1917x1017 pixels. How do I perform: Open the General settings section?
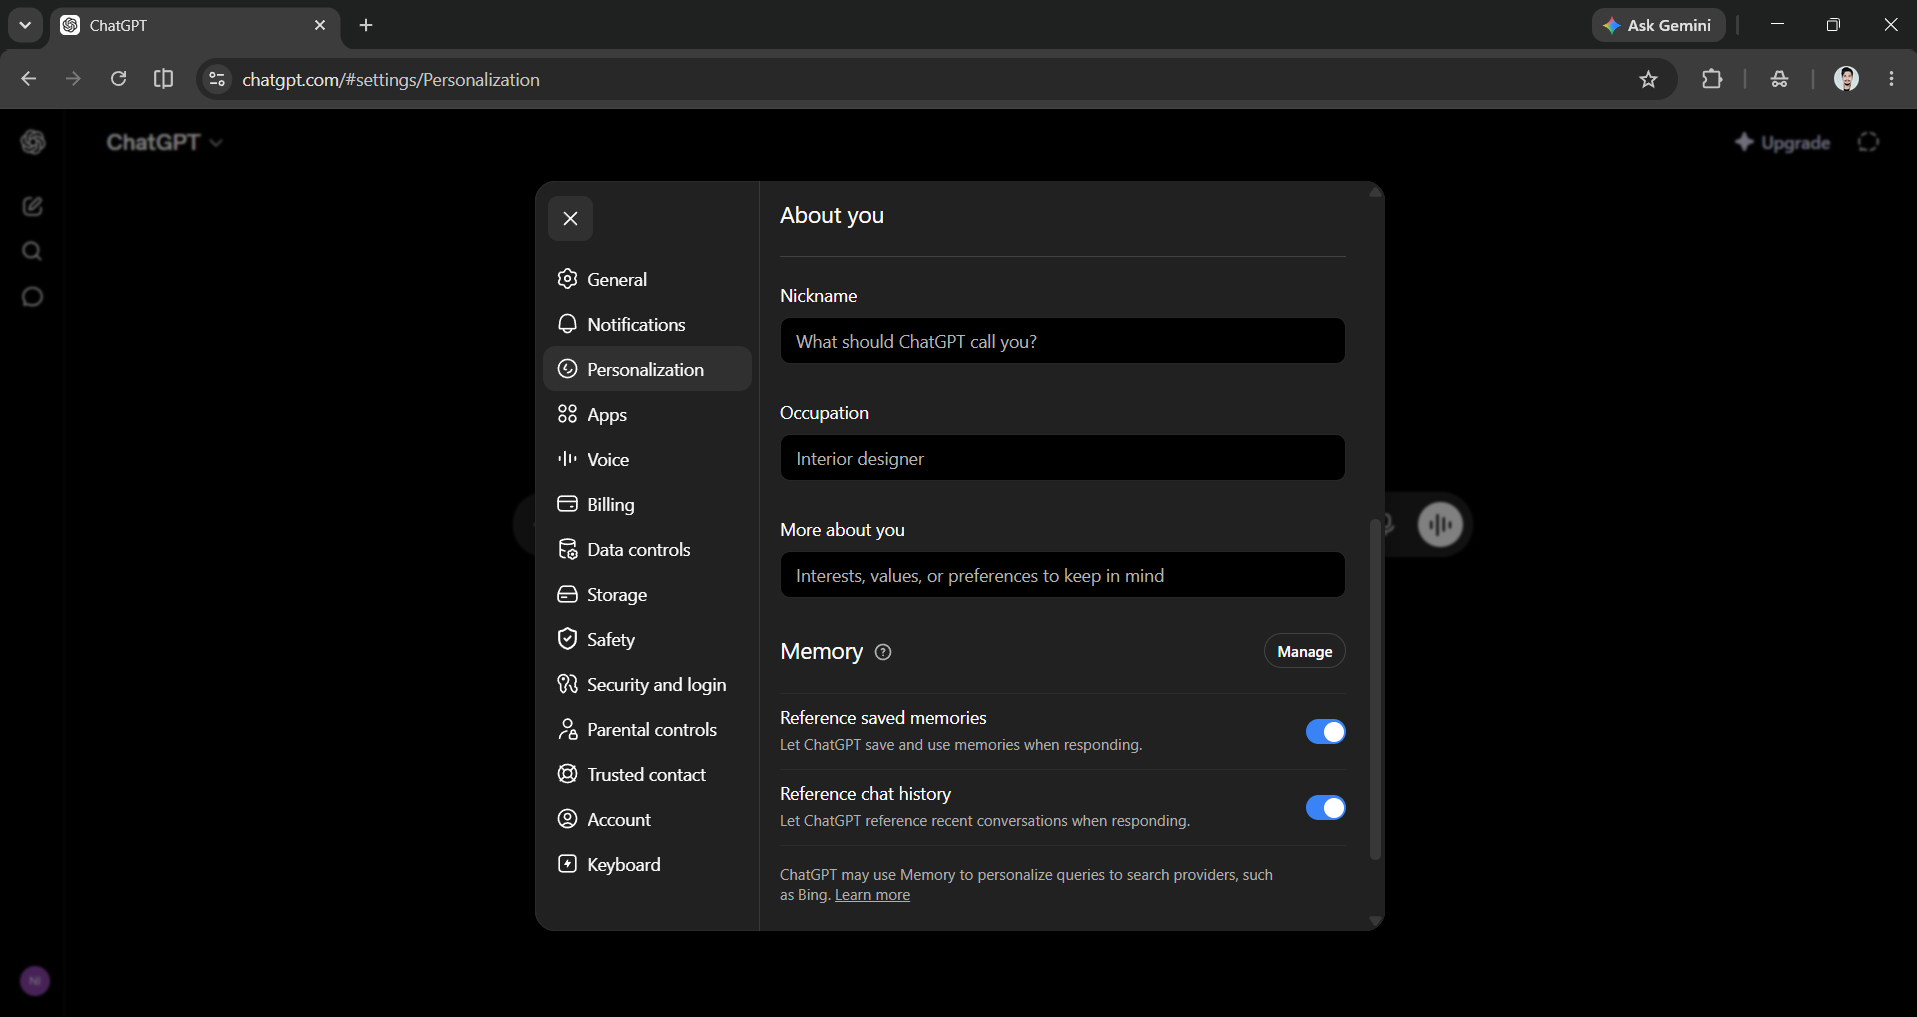[x=647, y=279]
